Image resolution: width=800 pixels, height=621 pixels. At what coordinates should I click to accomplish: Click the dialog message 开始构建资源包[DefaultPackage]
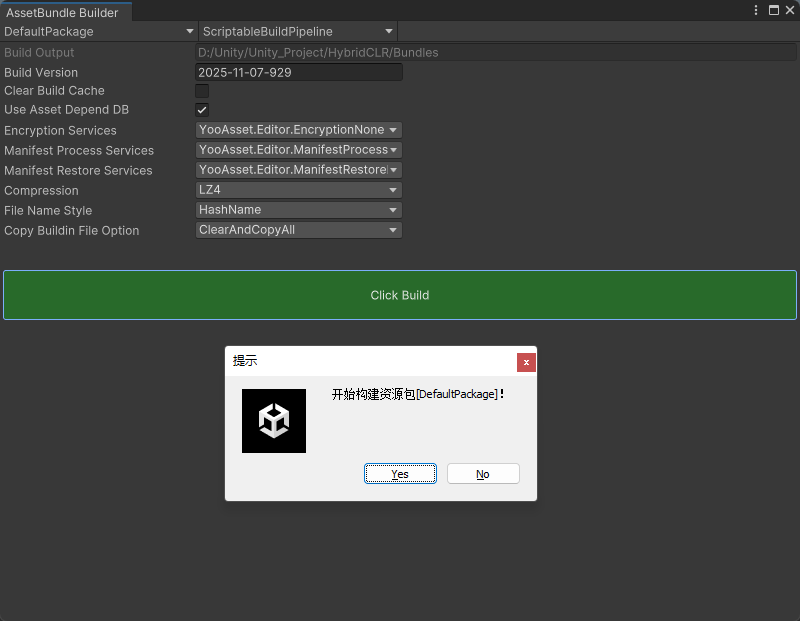click(x=418, y=394)
